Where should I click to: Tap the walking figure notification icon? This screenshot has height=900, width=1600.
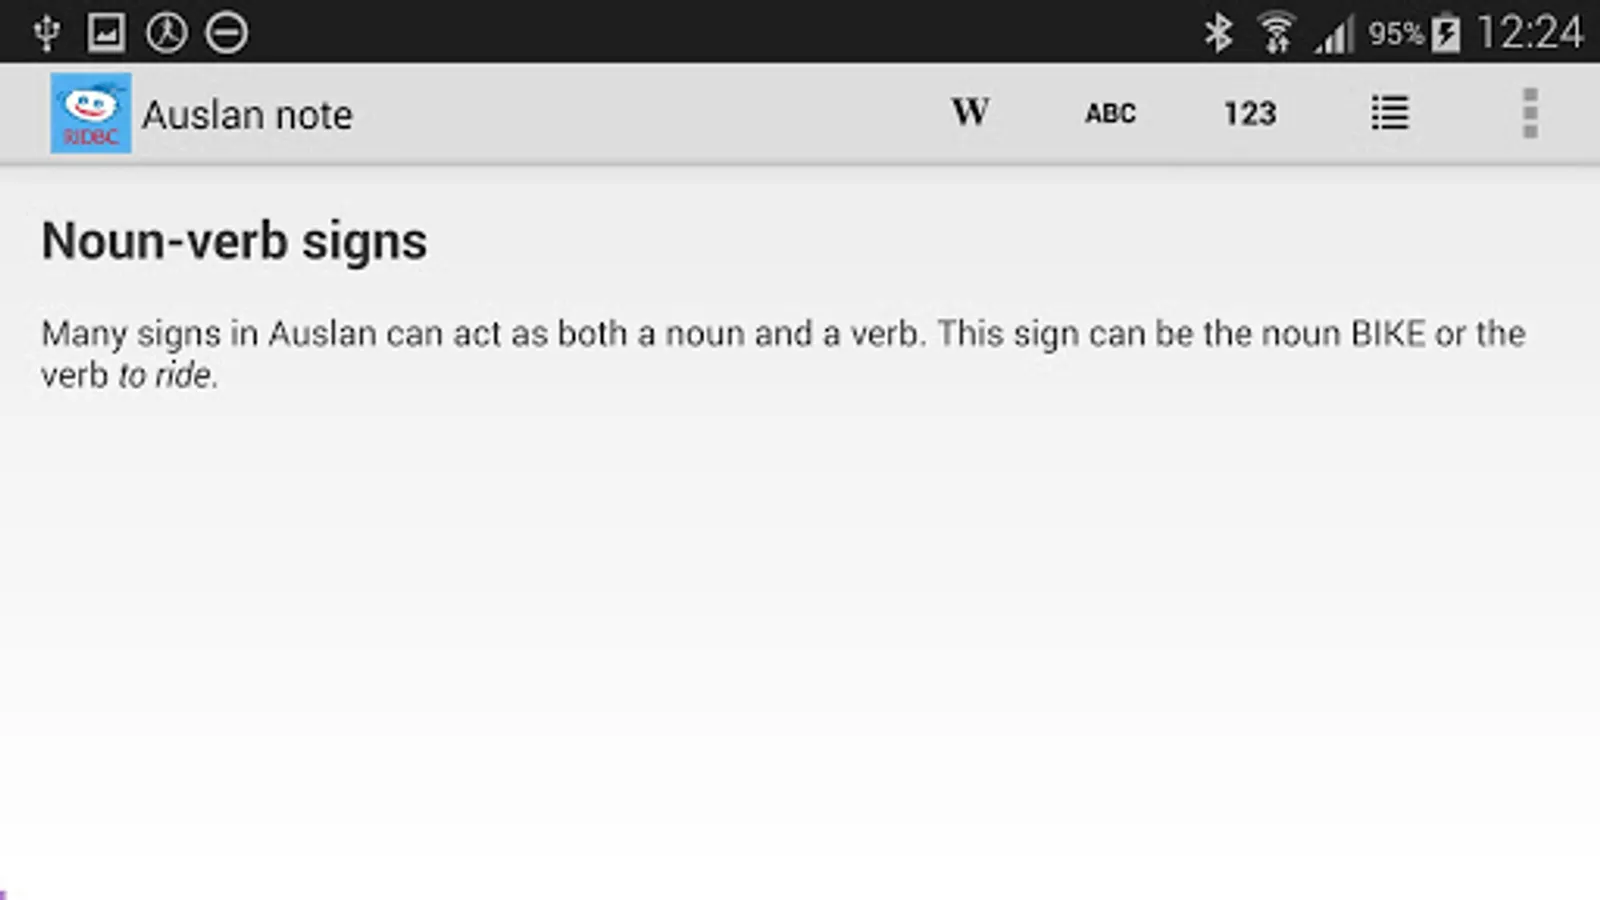pos(166,33)
